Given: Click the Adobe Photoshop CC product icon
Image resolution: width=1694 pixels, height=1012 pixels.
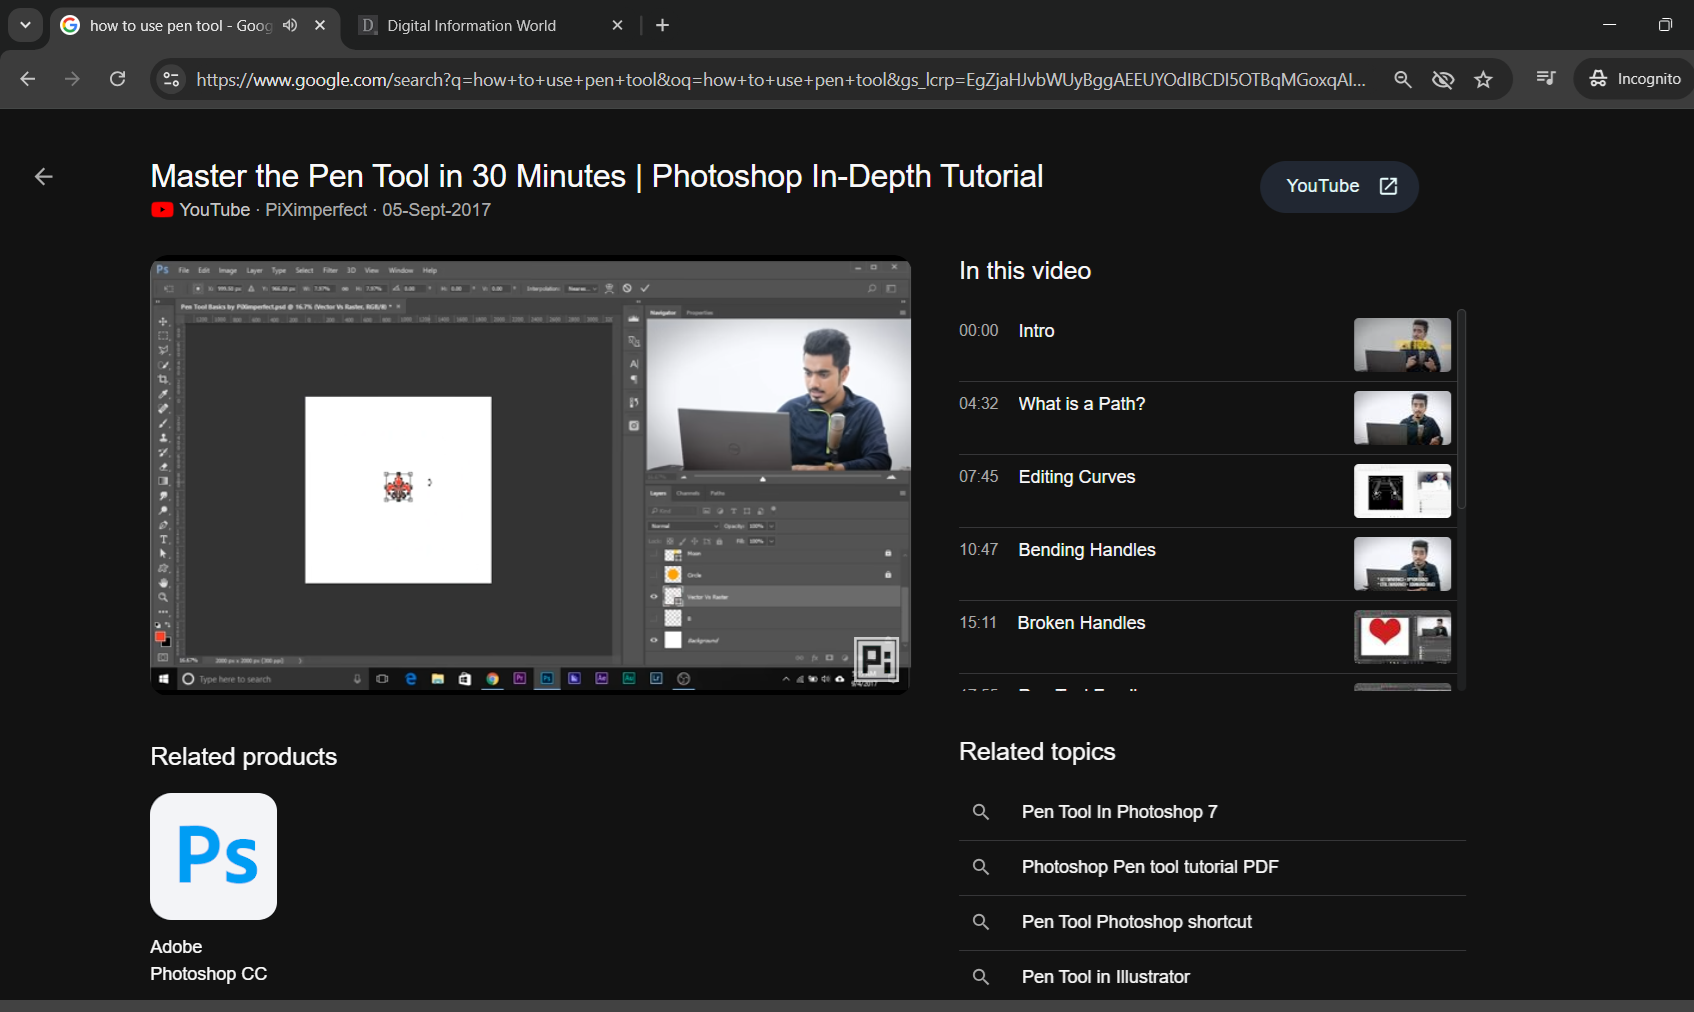Looking at the screenshot, I should (x=213, y=856).
